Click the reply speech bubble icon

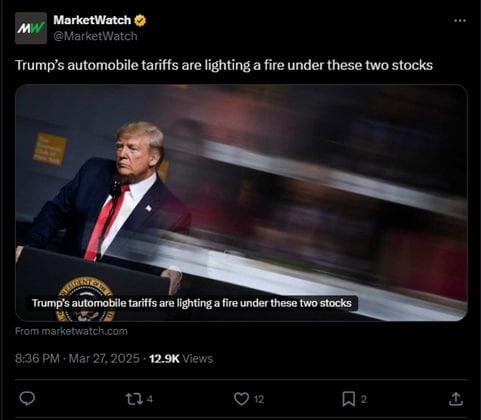pyautogui.click(x=27, y=399)
